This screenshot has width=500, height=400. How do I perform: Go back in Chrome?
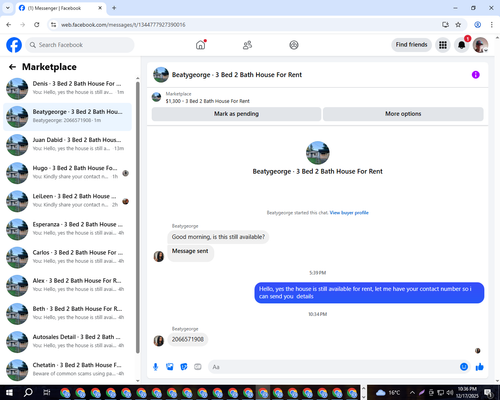coord(9,25)
